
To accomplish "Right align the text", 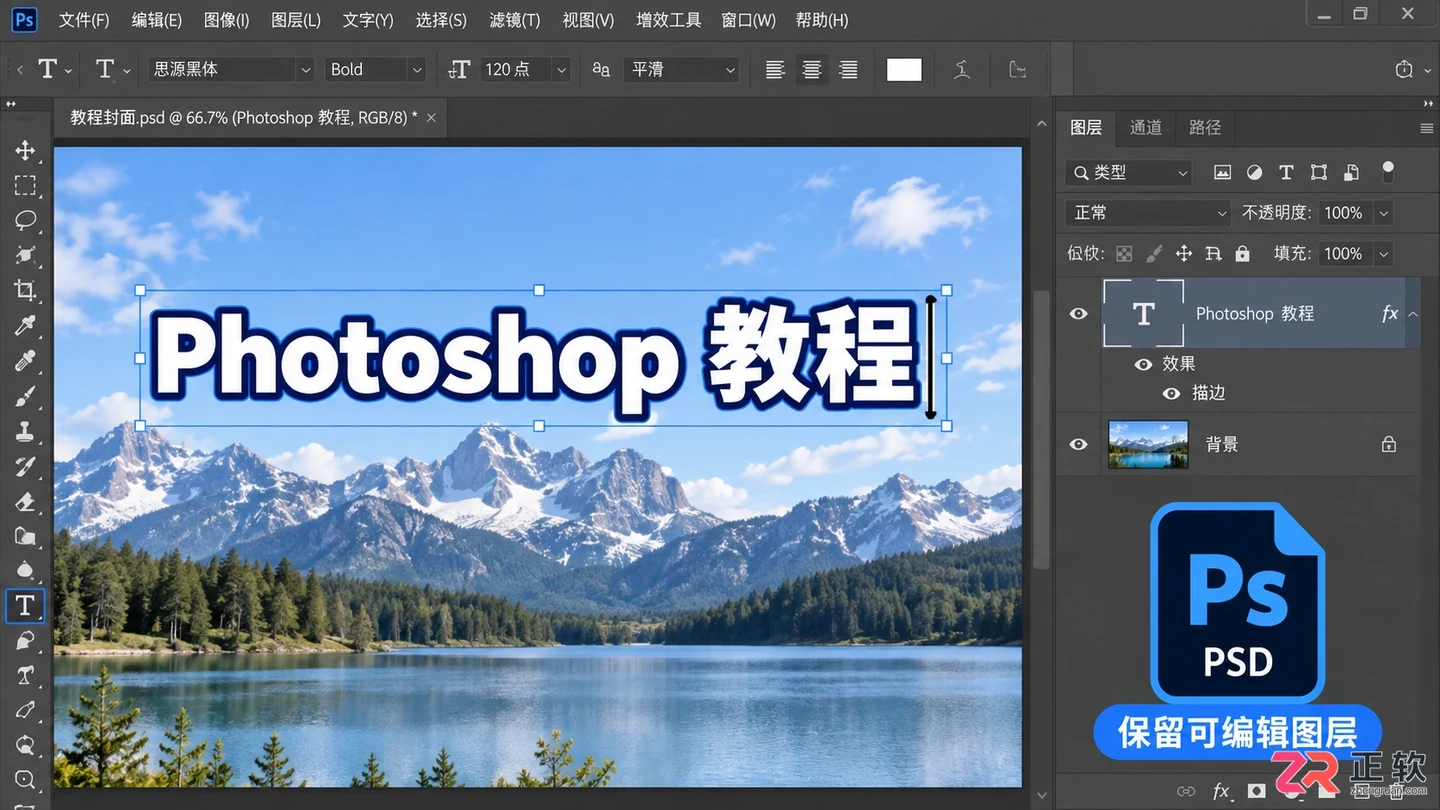I will [848, 69].
